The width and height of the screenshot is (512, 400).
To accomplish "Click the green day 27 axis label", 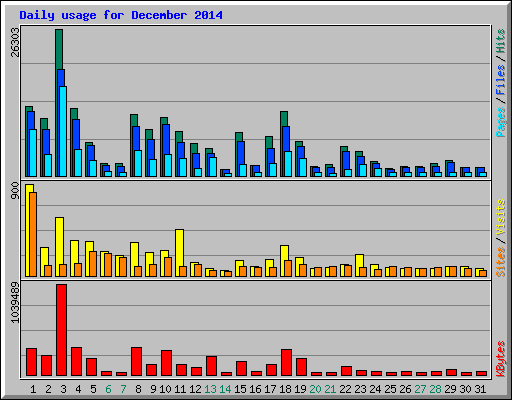I will (x=420, y=389).
